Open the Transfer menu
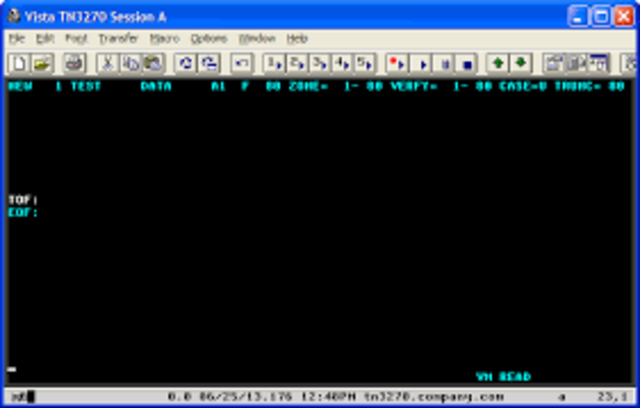The width and height of the screenshot is (640, 408). [x=118, y=39]
